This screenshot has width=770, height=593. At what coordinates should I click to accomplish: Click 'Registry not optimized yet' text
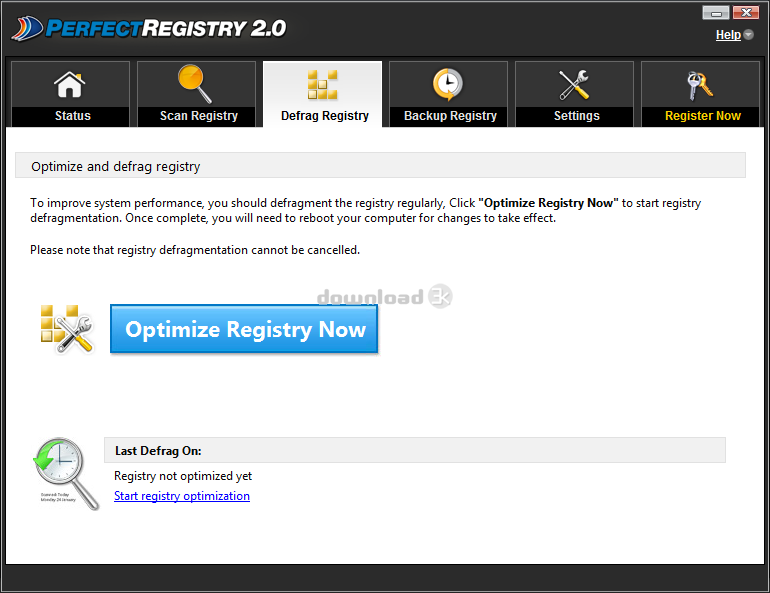(183, 476)
